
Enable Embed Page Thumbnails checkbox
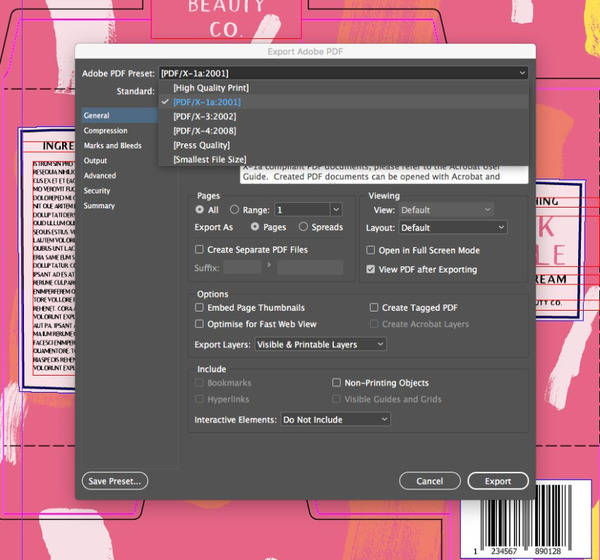coord(200,308)
